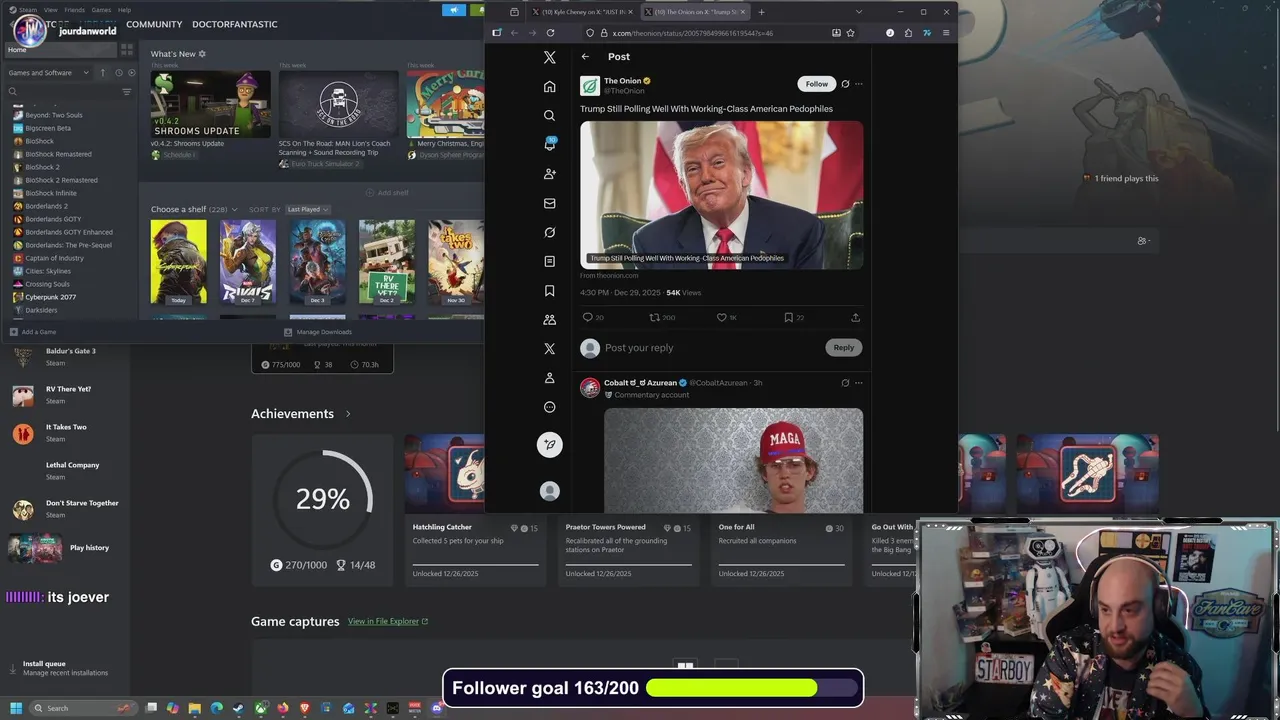The height and width of the screenshot is (720, 1280).
Task: Open Communities icon in X sidebar
Action: 549,320
